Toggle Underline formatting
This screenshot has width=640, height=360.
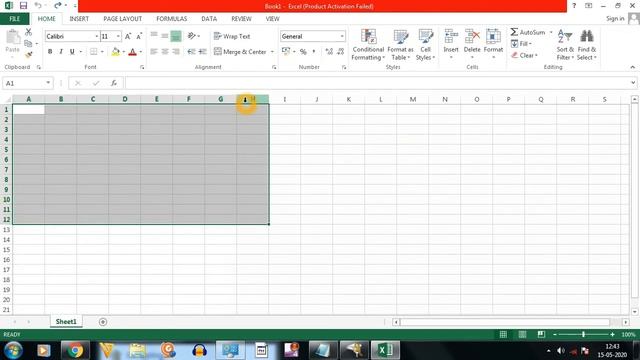[72, 51]
